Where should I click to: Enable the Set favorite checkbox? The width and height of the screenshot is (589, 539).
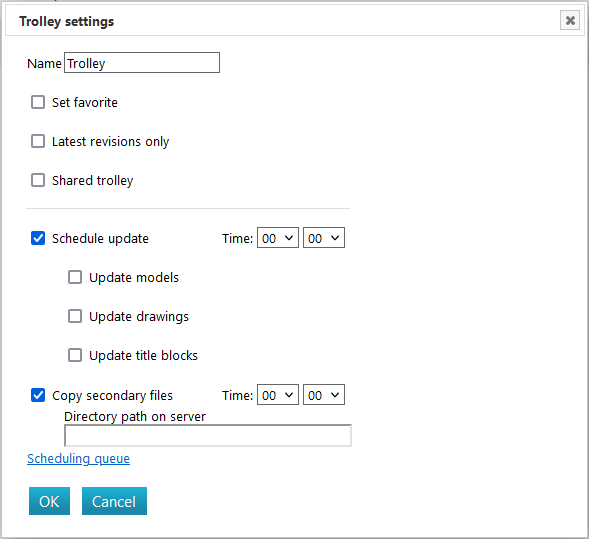(x=38, y=102)
